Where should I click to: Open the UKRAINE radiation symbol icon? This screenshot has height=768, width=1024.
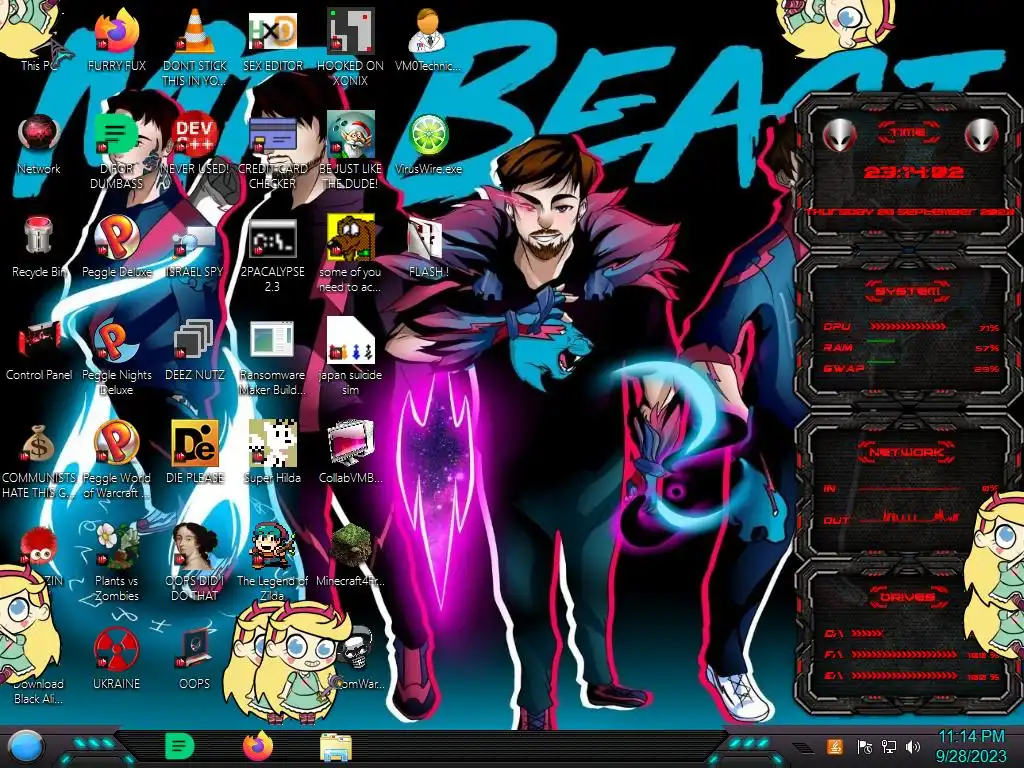point(116,660)
